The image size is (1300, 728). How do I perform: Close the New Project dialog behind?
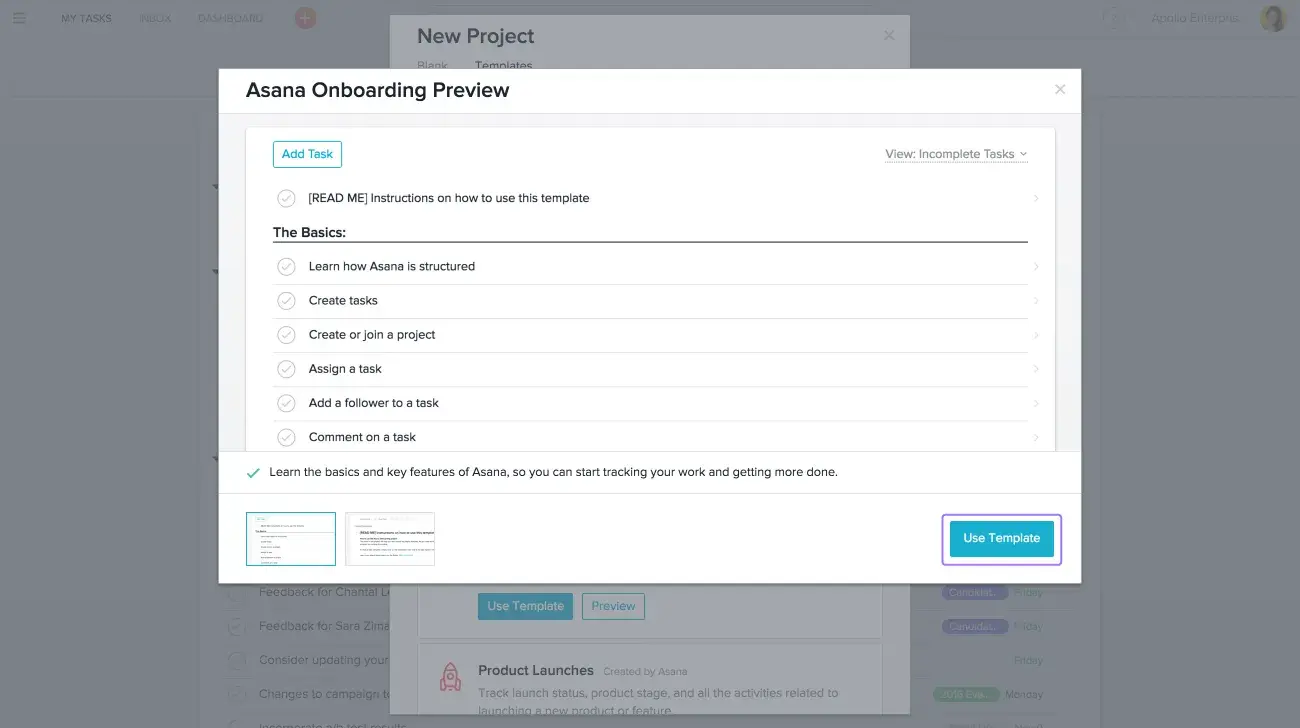(x=889, y=35)
